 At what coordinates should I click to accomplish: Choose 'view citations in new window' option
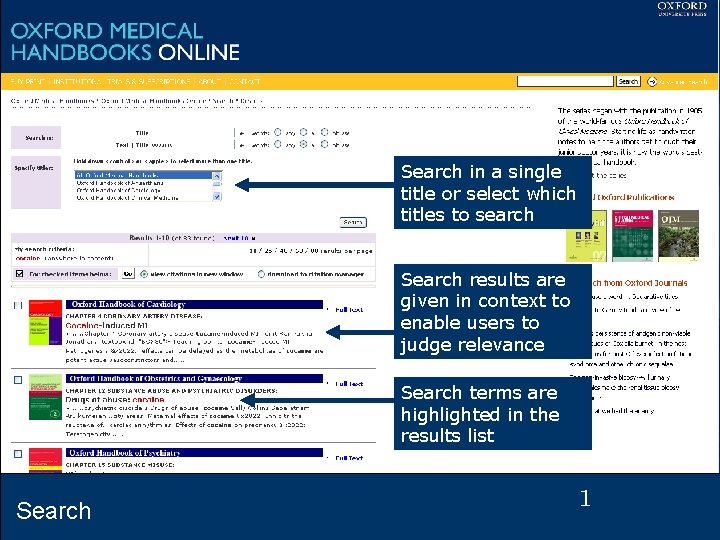click(144, 274)
